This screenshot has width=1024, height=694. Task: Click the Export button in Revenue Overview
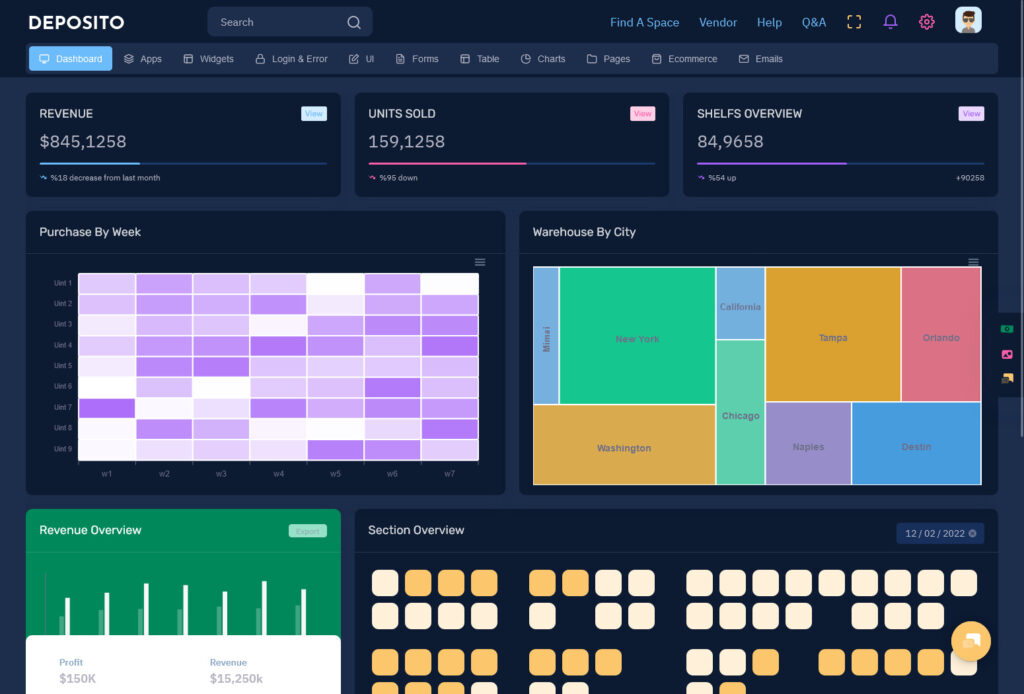[307, 531]
